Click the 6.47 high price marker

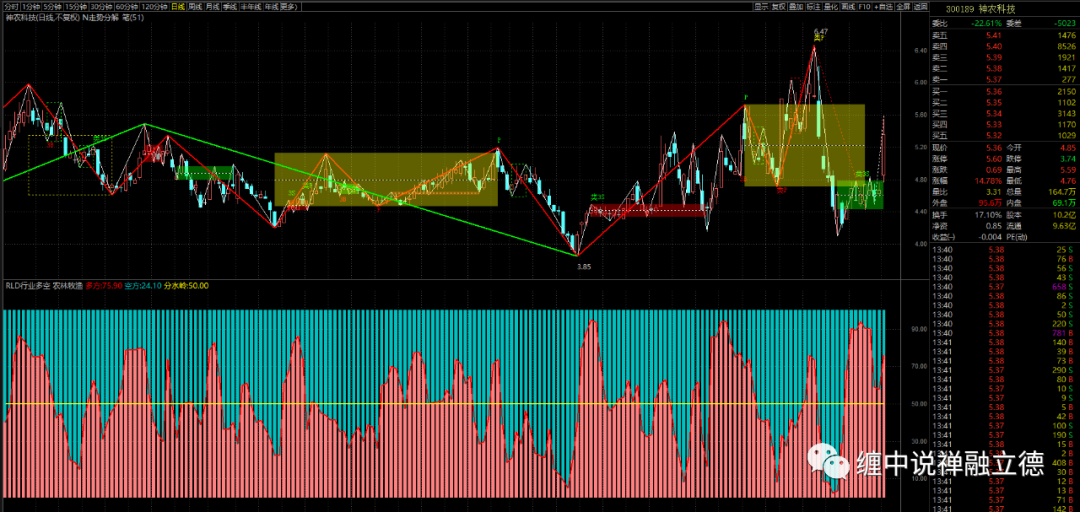(x=820, y=32)
